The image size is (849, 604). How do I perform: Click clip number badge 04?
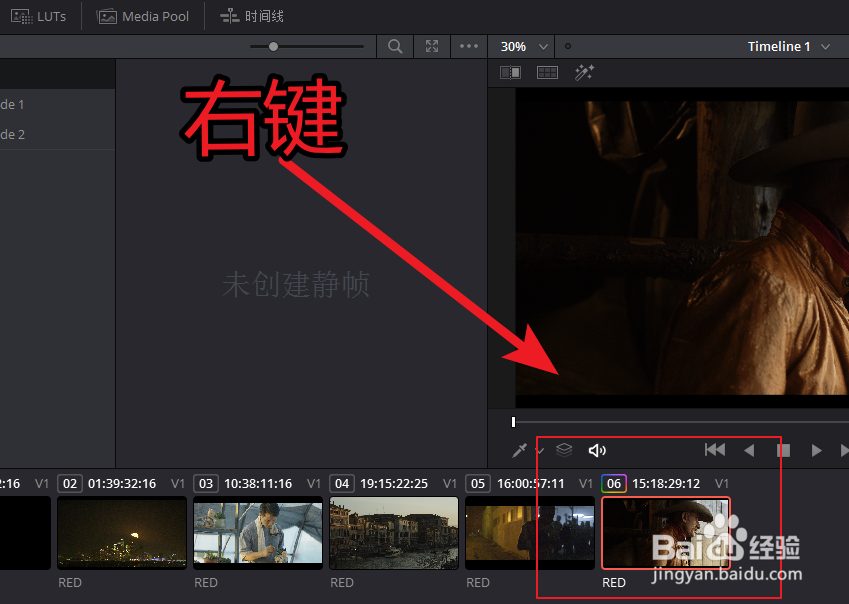click(342, 483)
